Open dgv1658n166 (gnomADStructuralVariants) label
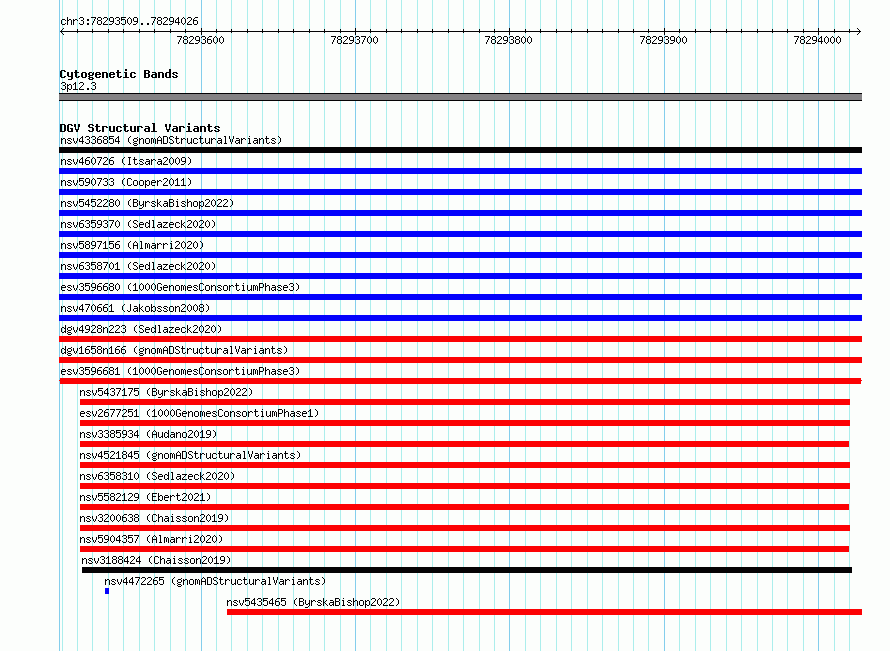 174,350
